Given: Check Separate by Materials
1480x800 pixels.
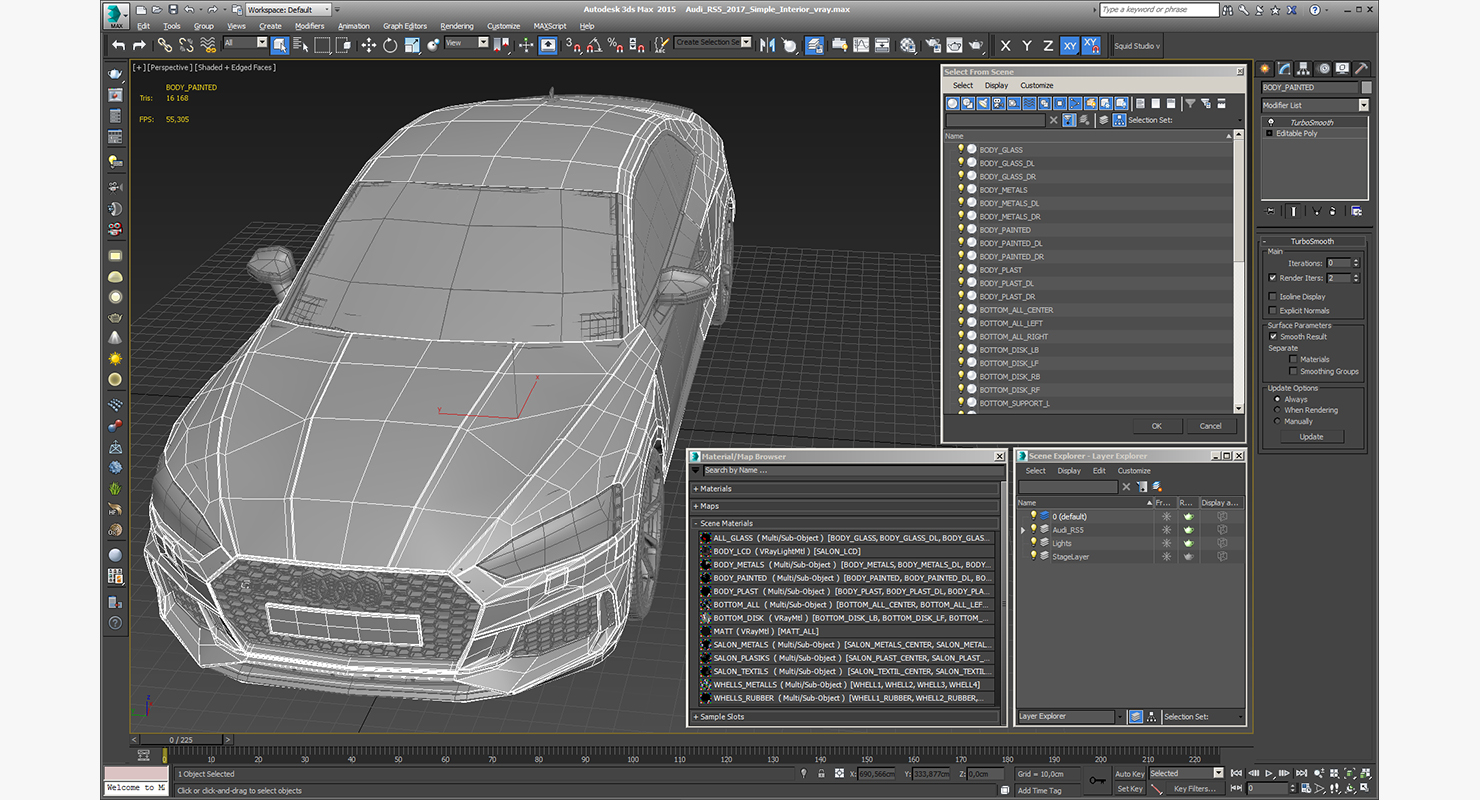Looking at the screenshot, I should point(1293,359).
